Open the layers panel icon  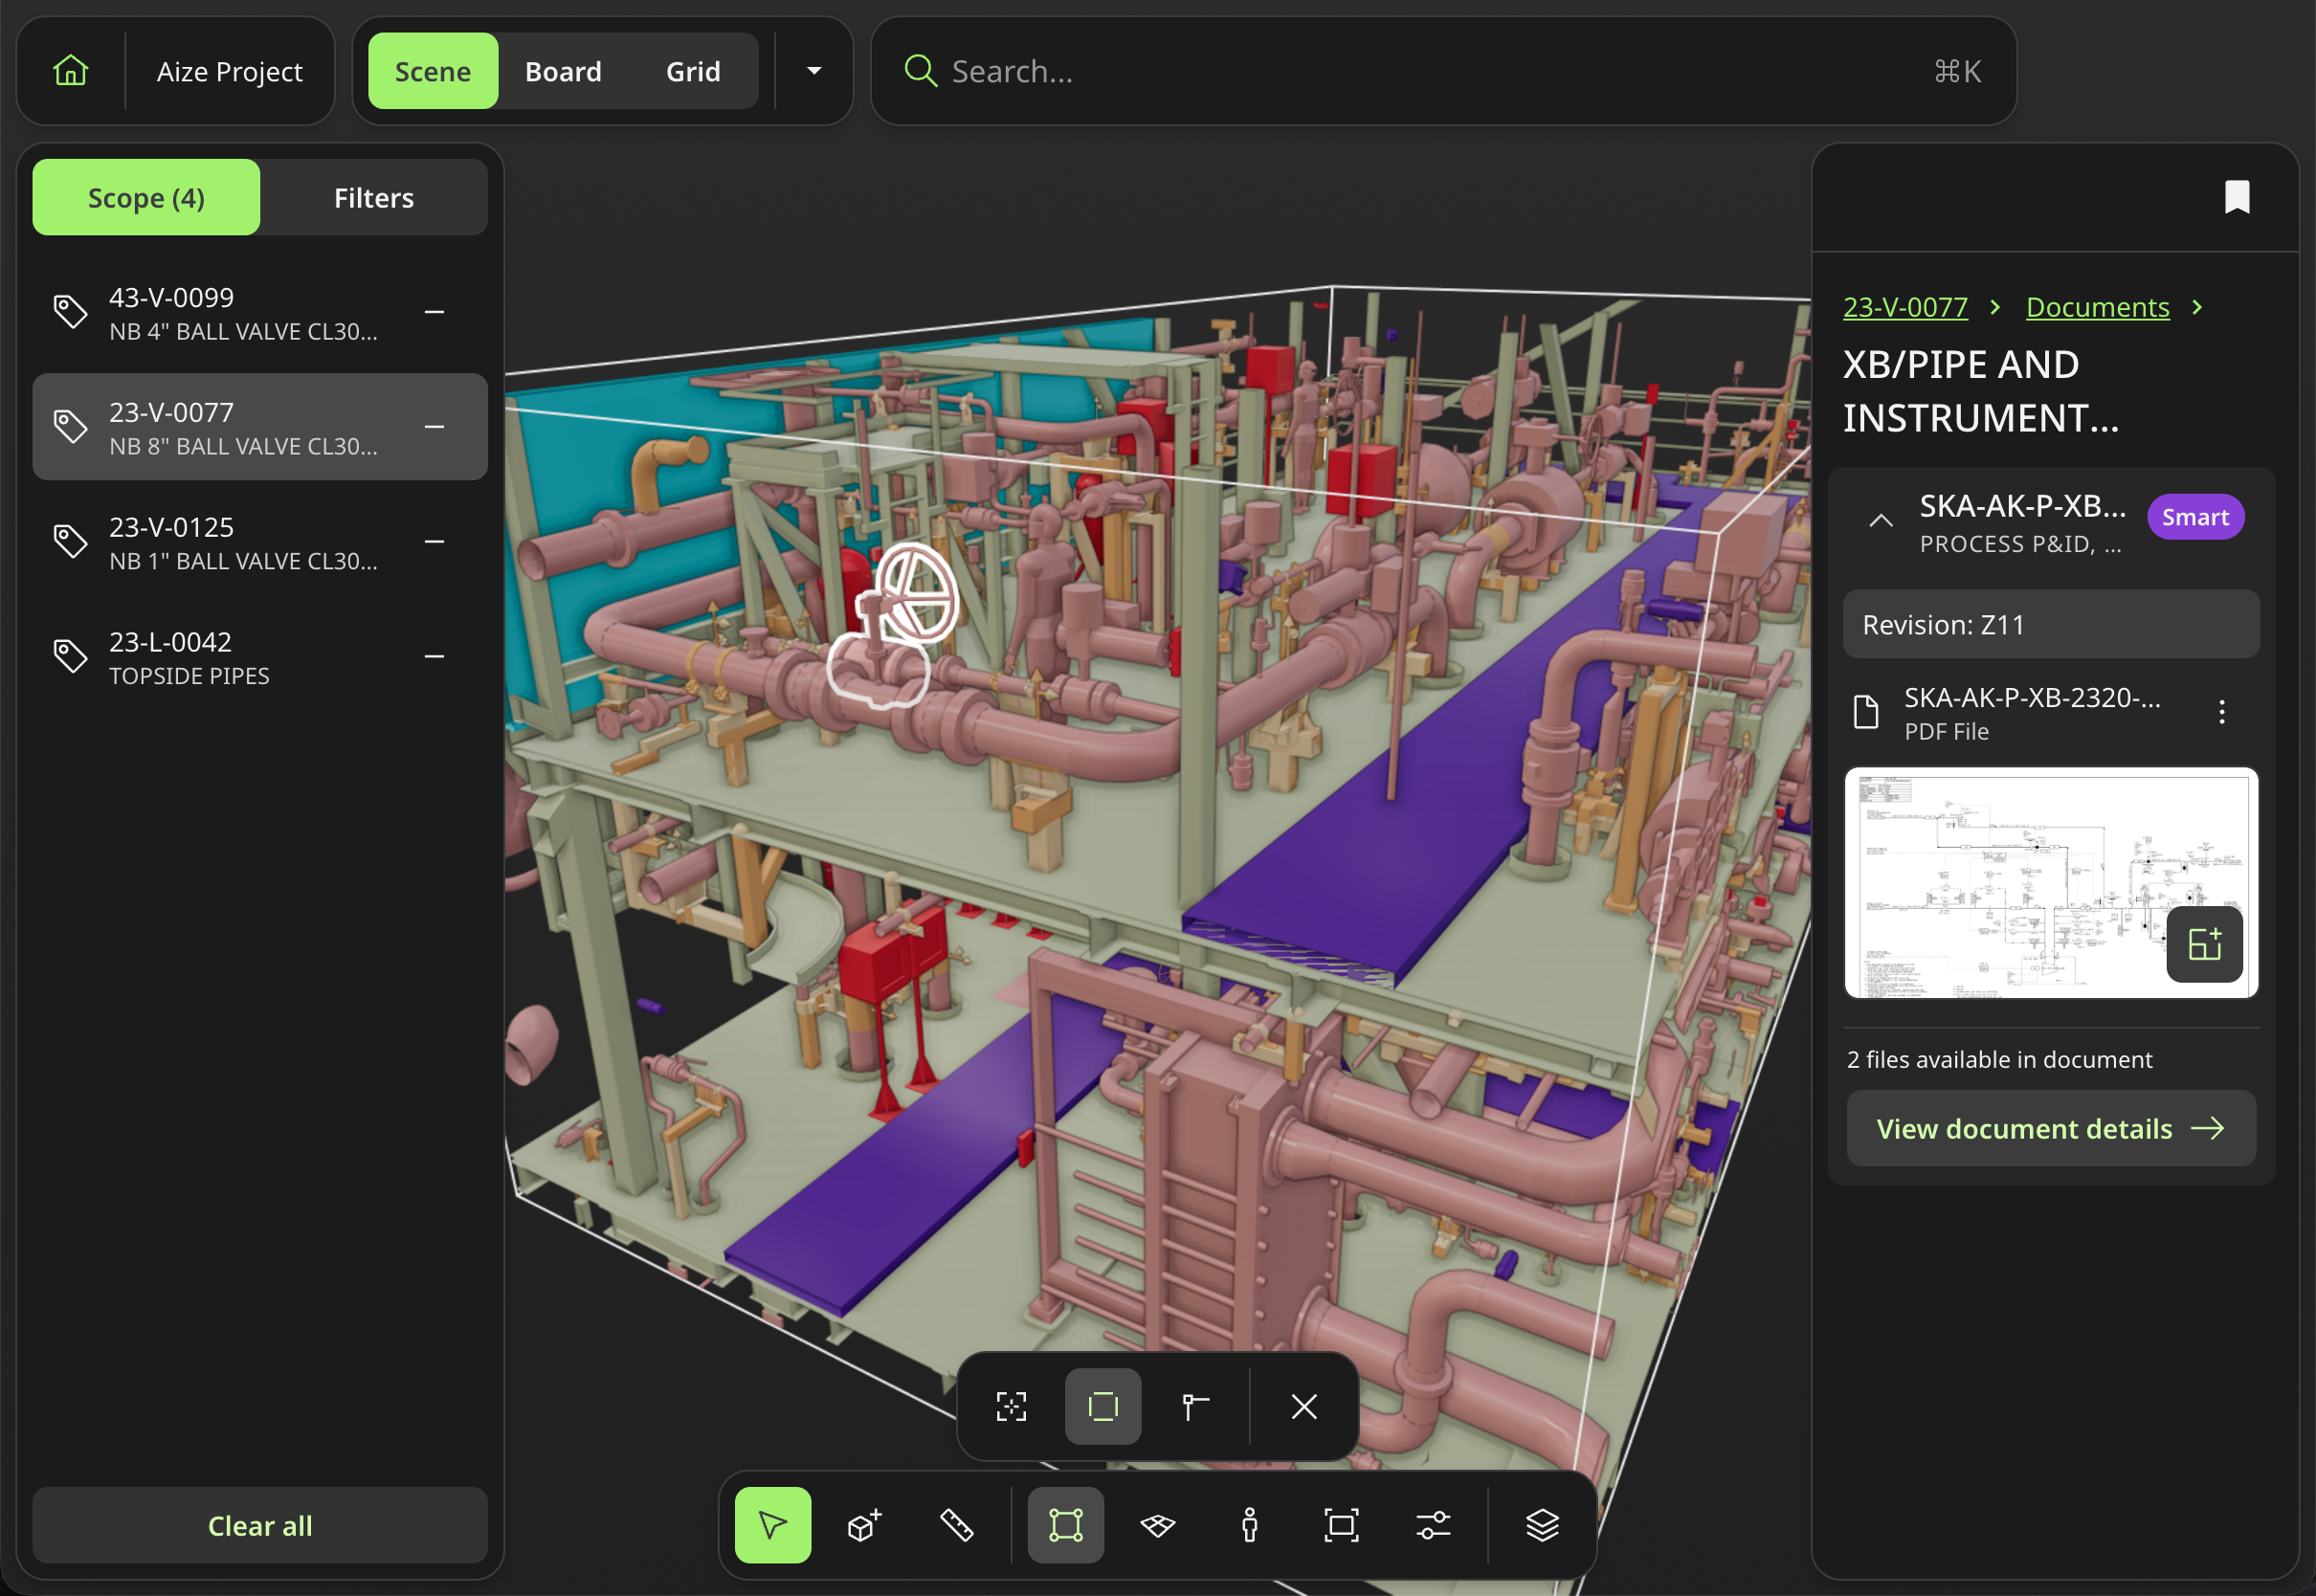click(1542, 1524)
